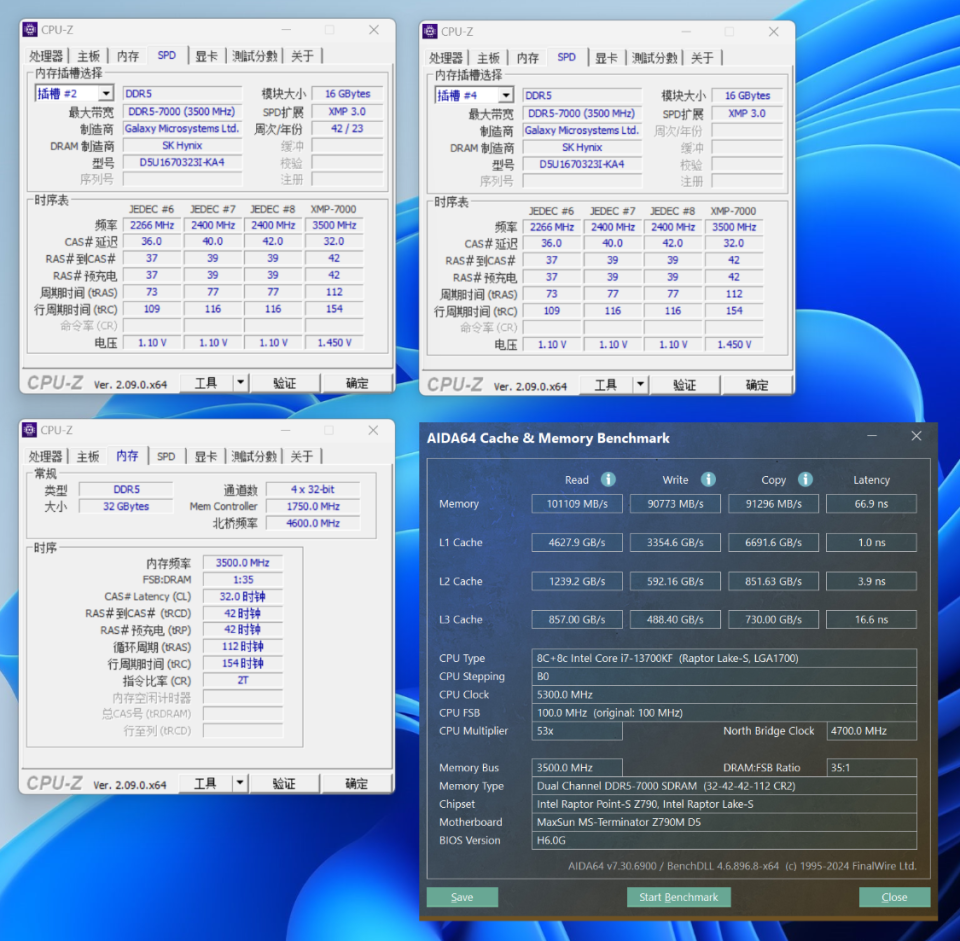
Task: Minimize the AIDA64 benchmark window
Action: (x=872, y=436)
